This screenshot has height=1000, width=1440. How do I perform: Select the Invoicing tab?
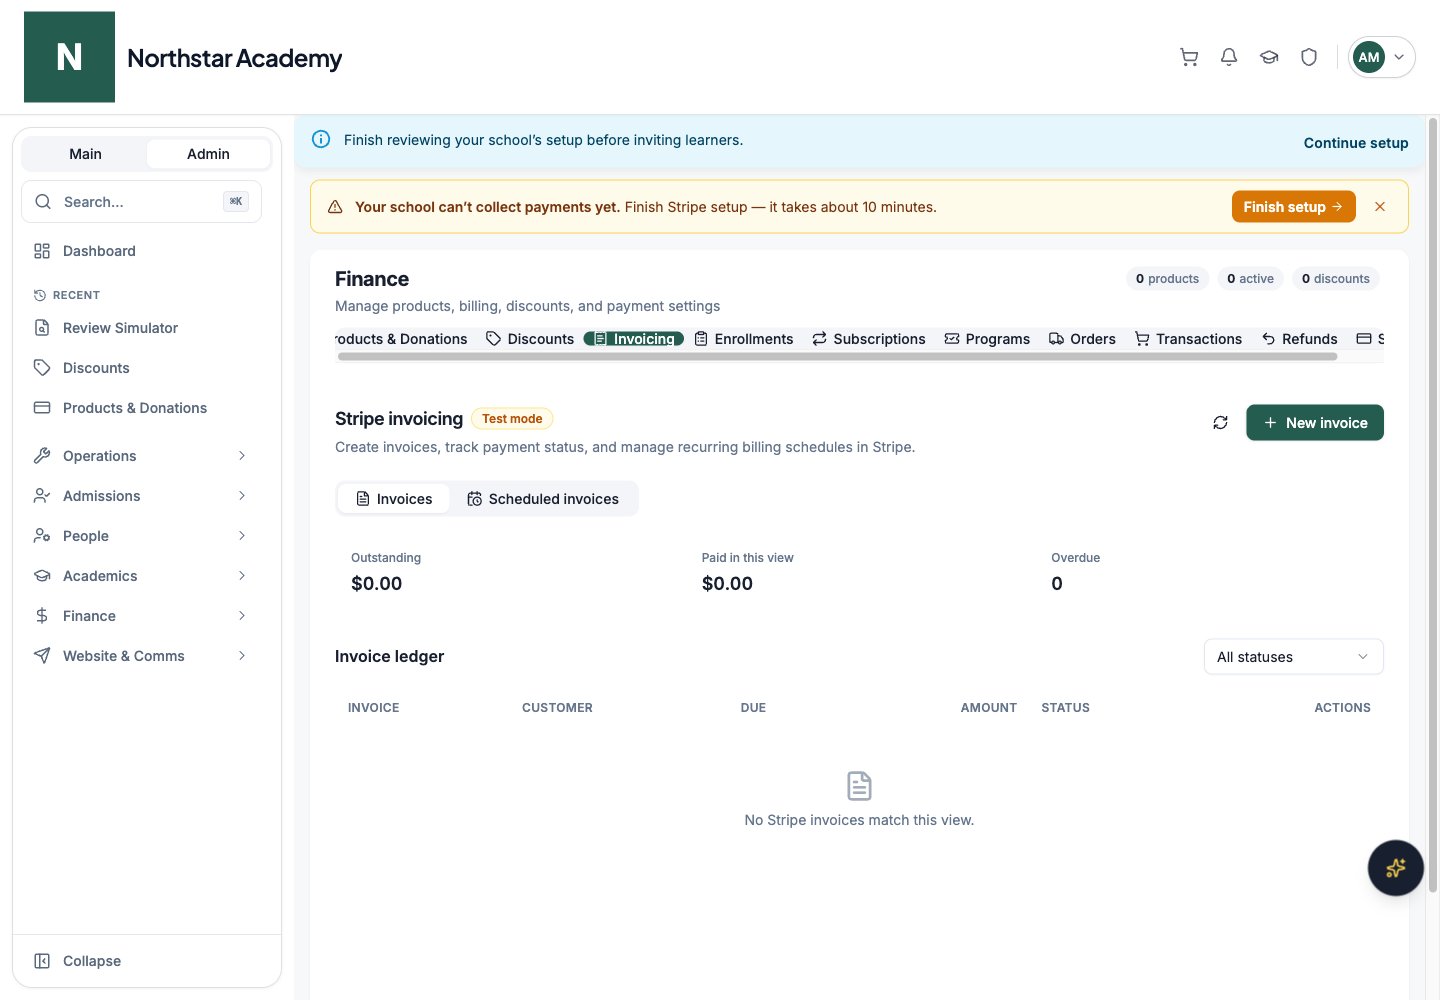point(634,339)
